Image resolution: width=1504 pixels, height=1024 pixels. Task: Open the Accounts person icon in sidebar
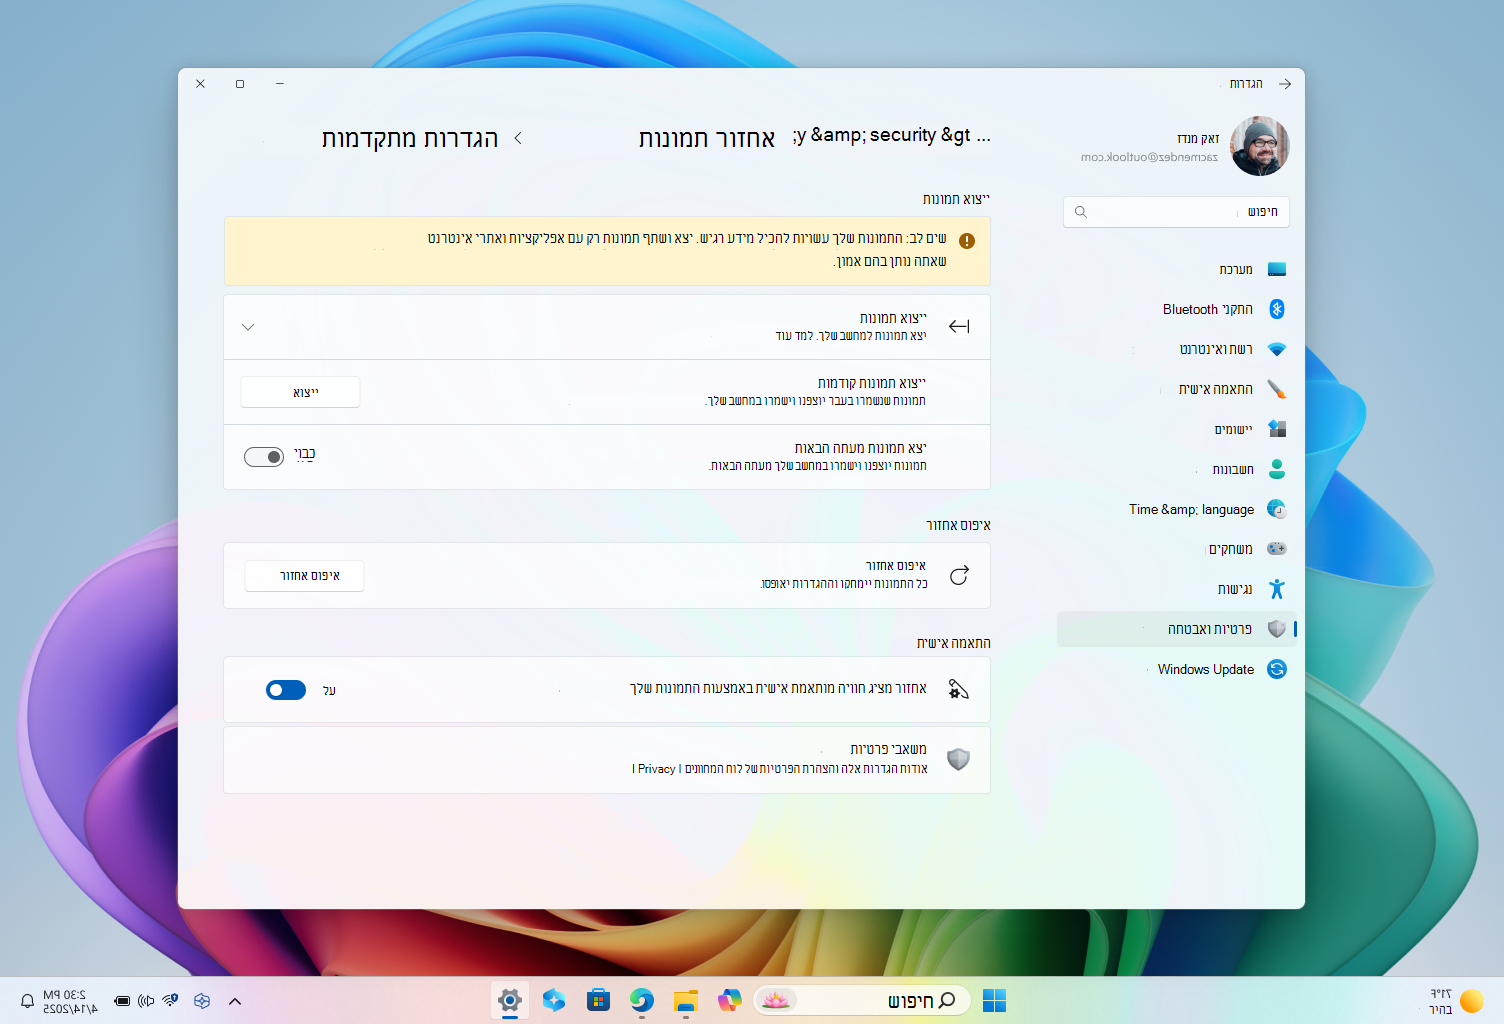pos(1277,469)
